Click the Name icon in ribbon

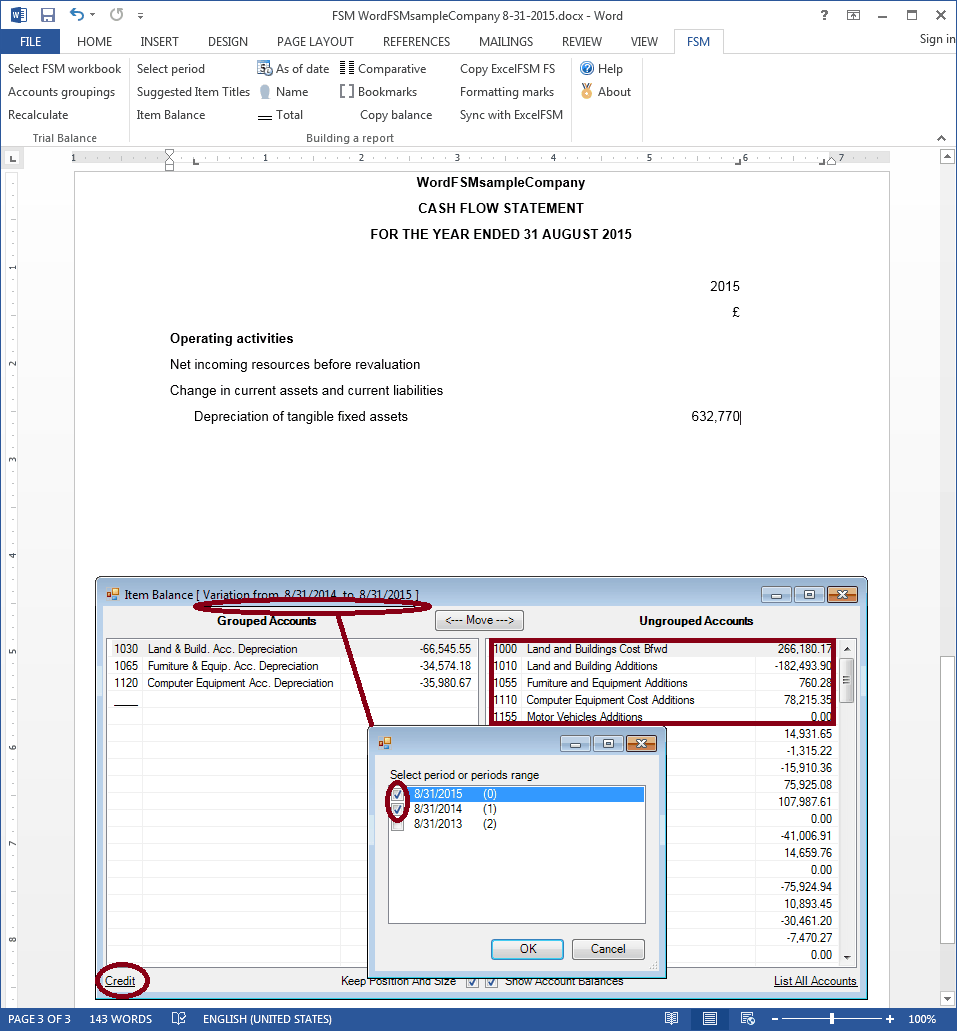click(x=264, y=91)
